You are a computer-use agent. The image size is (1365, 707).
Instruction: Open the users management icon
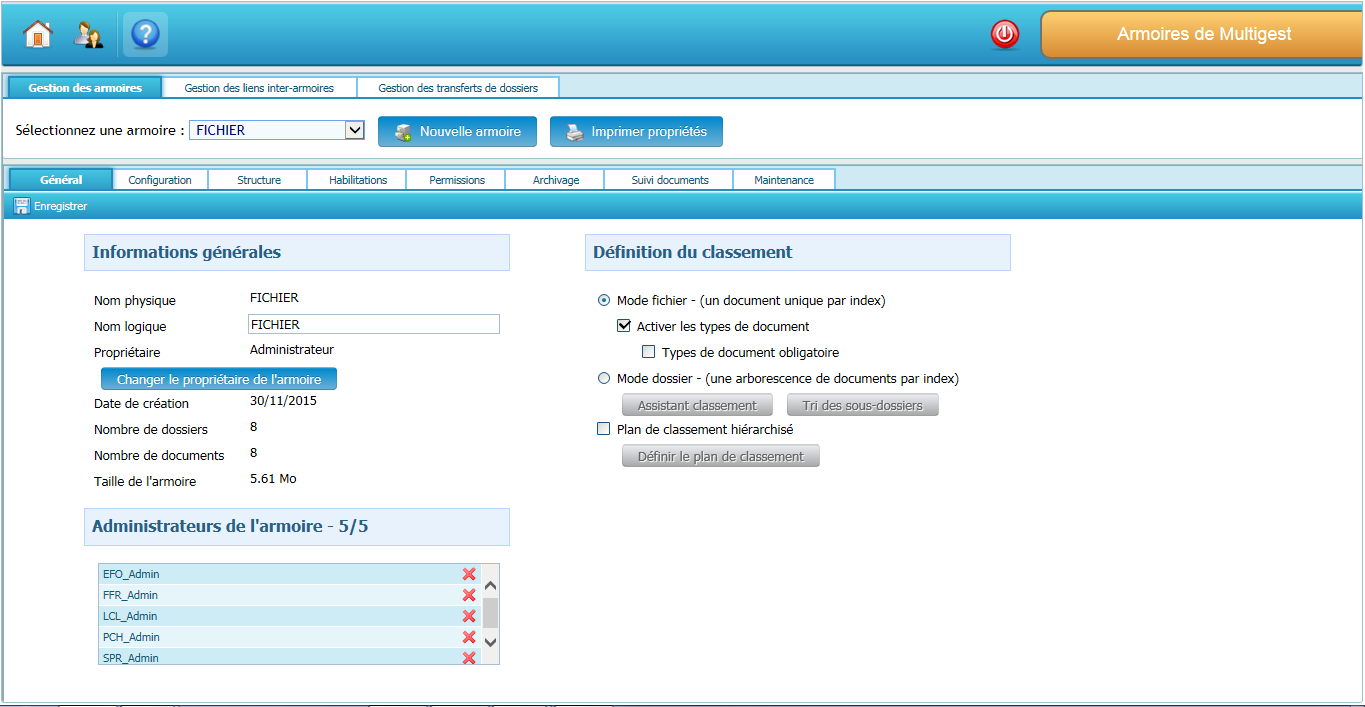point(90,34)
